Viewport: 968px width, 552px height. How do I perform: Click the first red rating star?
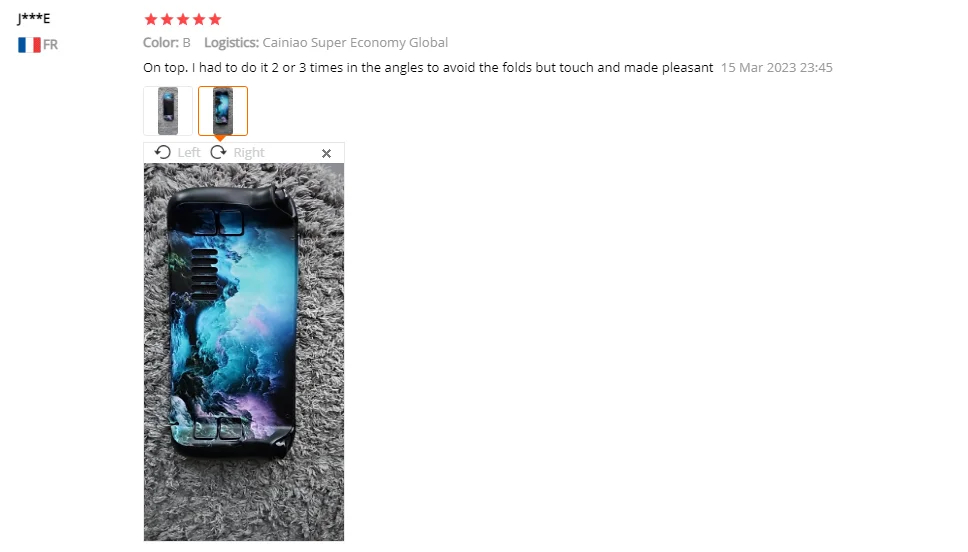click(151, 19)
